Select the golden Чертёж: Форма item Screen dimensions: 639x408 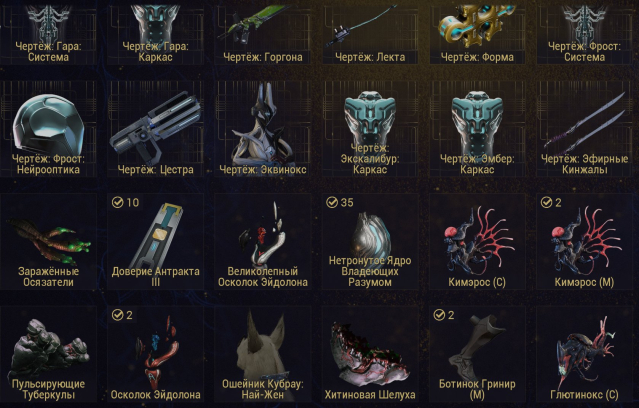[477, 33]
